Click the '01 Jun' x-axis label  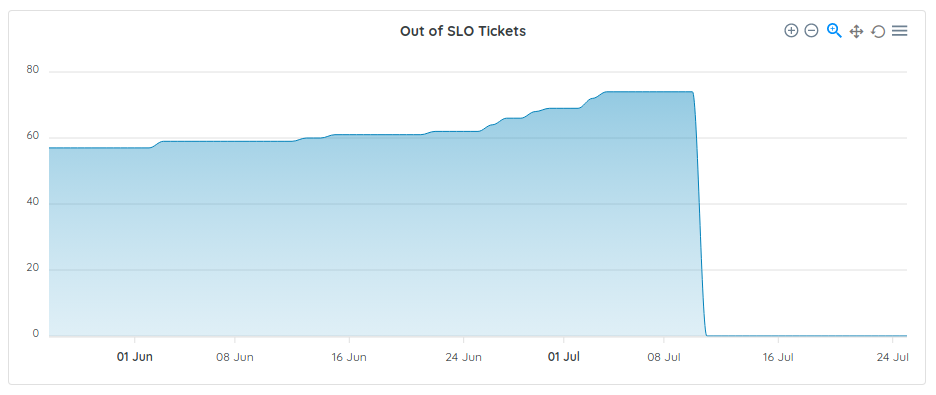(x=134, y=357)
